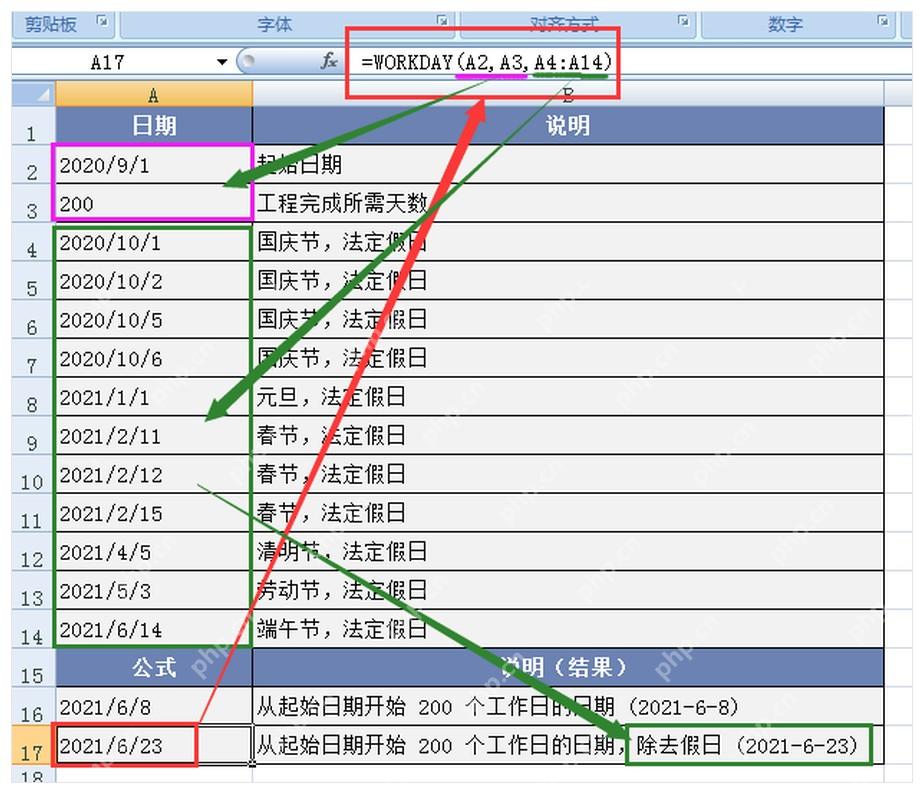
Task: Select row 13 header
Action: pos(34,591)
